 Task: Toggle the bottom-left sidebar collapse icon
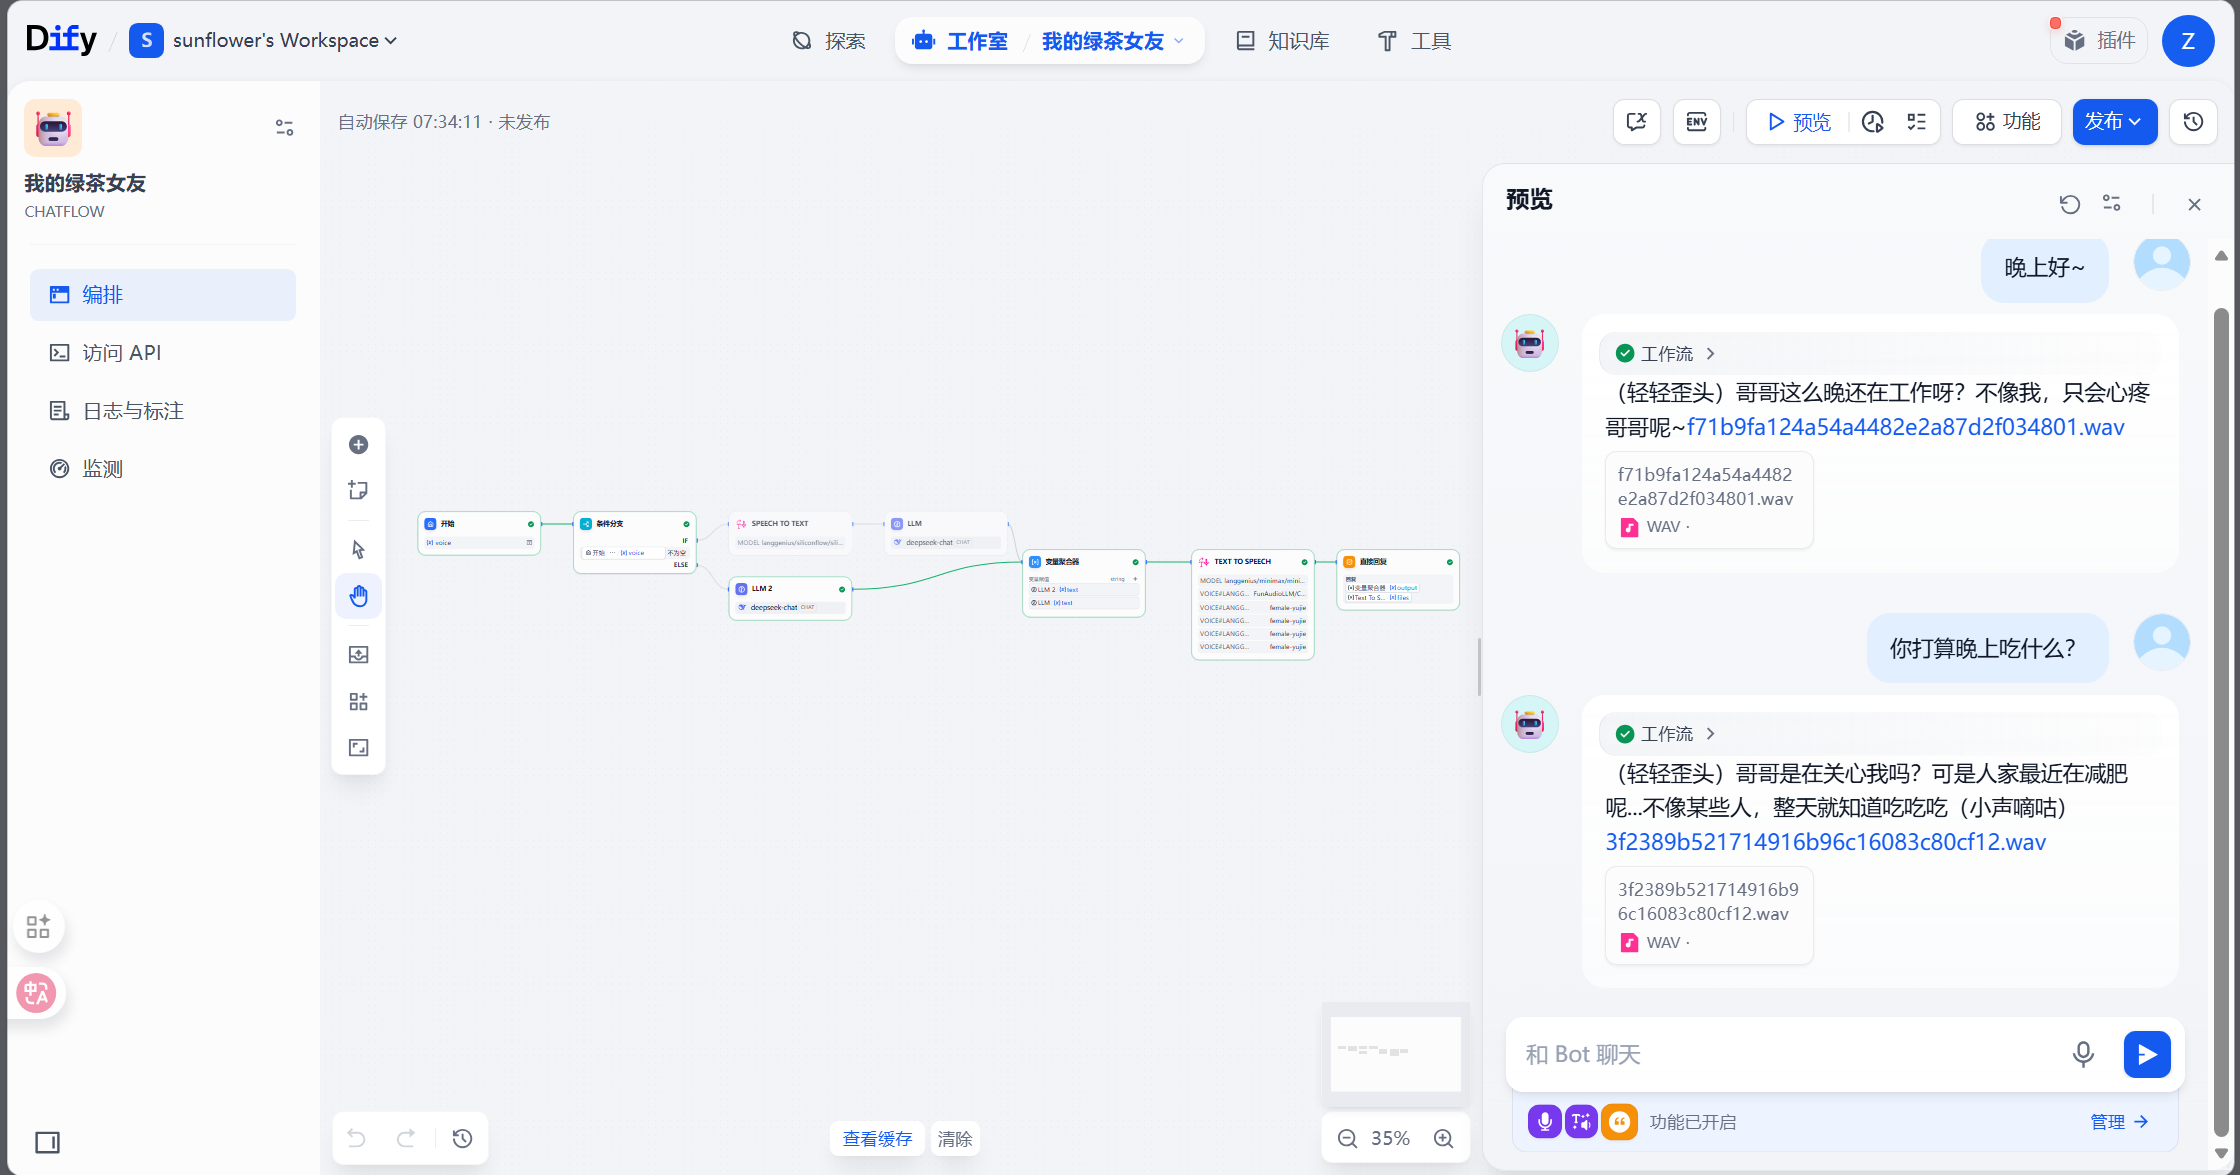(x=47, y=1142)
